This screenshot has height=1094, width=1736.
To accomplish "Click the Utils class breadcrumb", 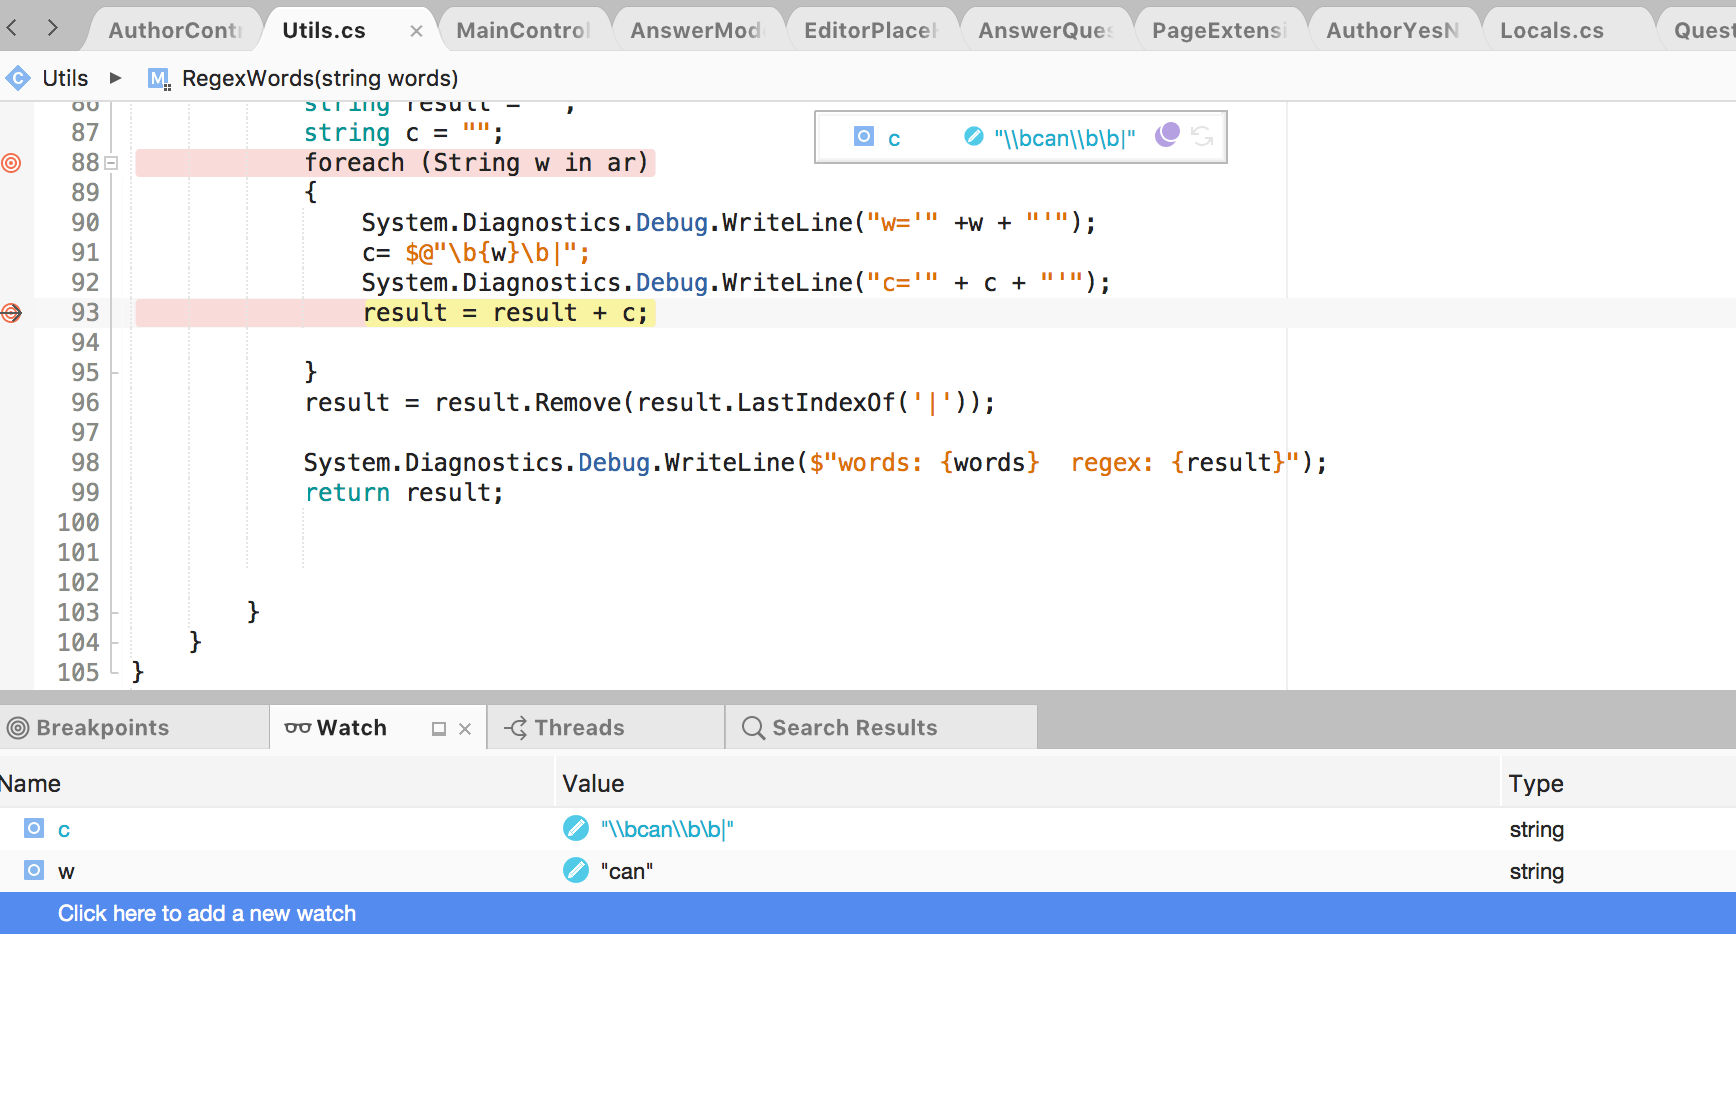I will coord(65,78).
